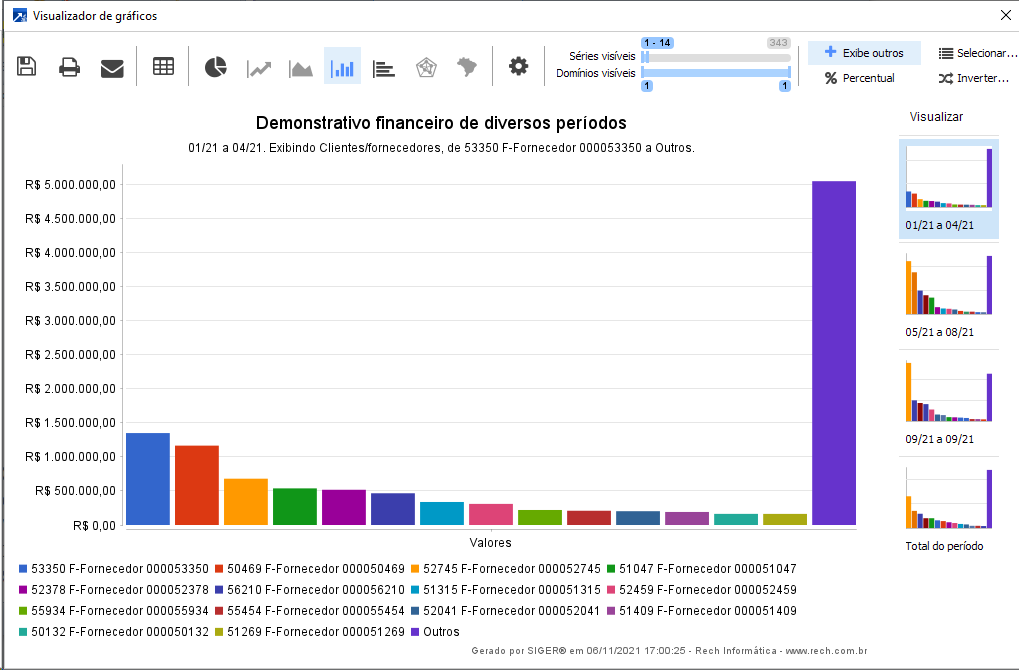Select the horizontal bar chart type
1019x670 pixels.
pyautogui.click(x=383, y=67)
